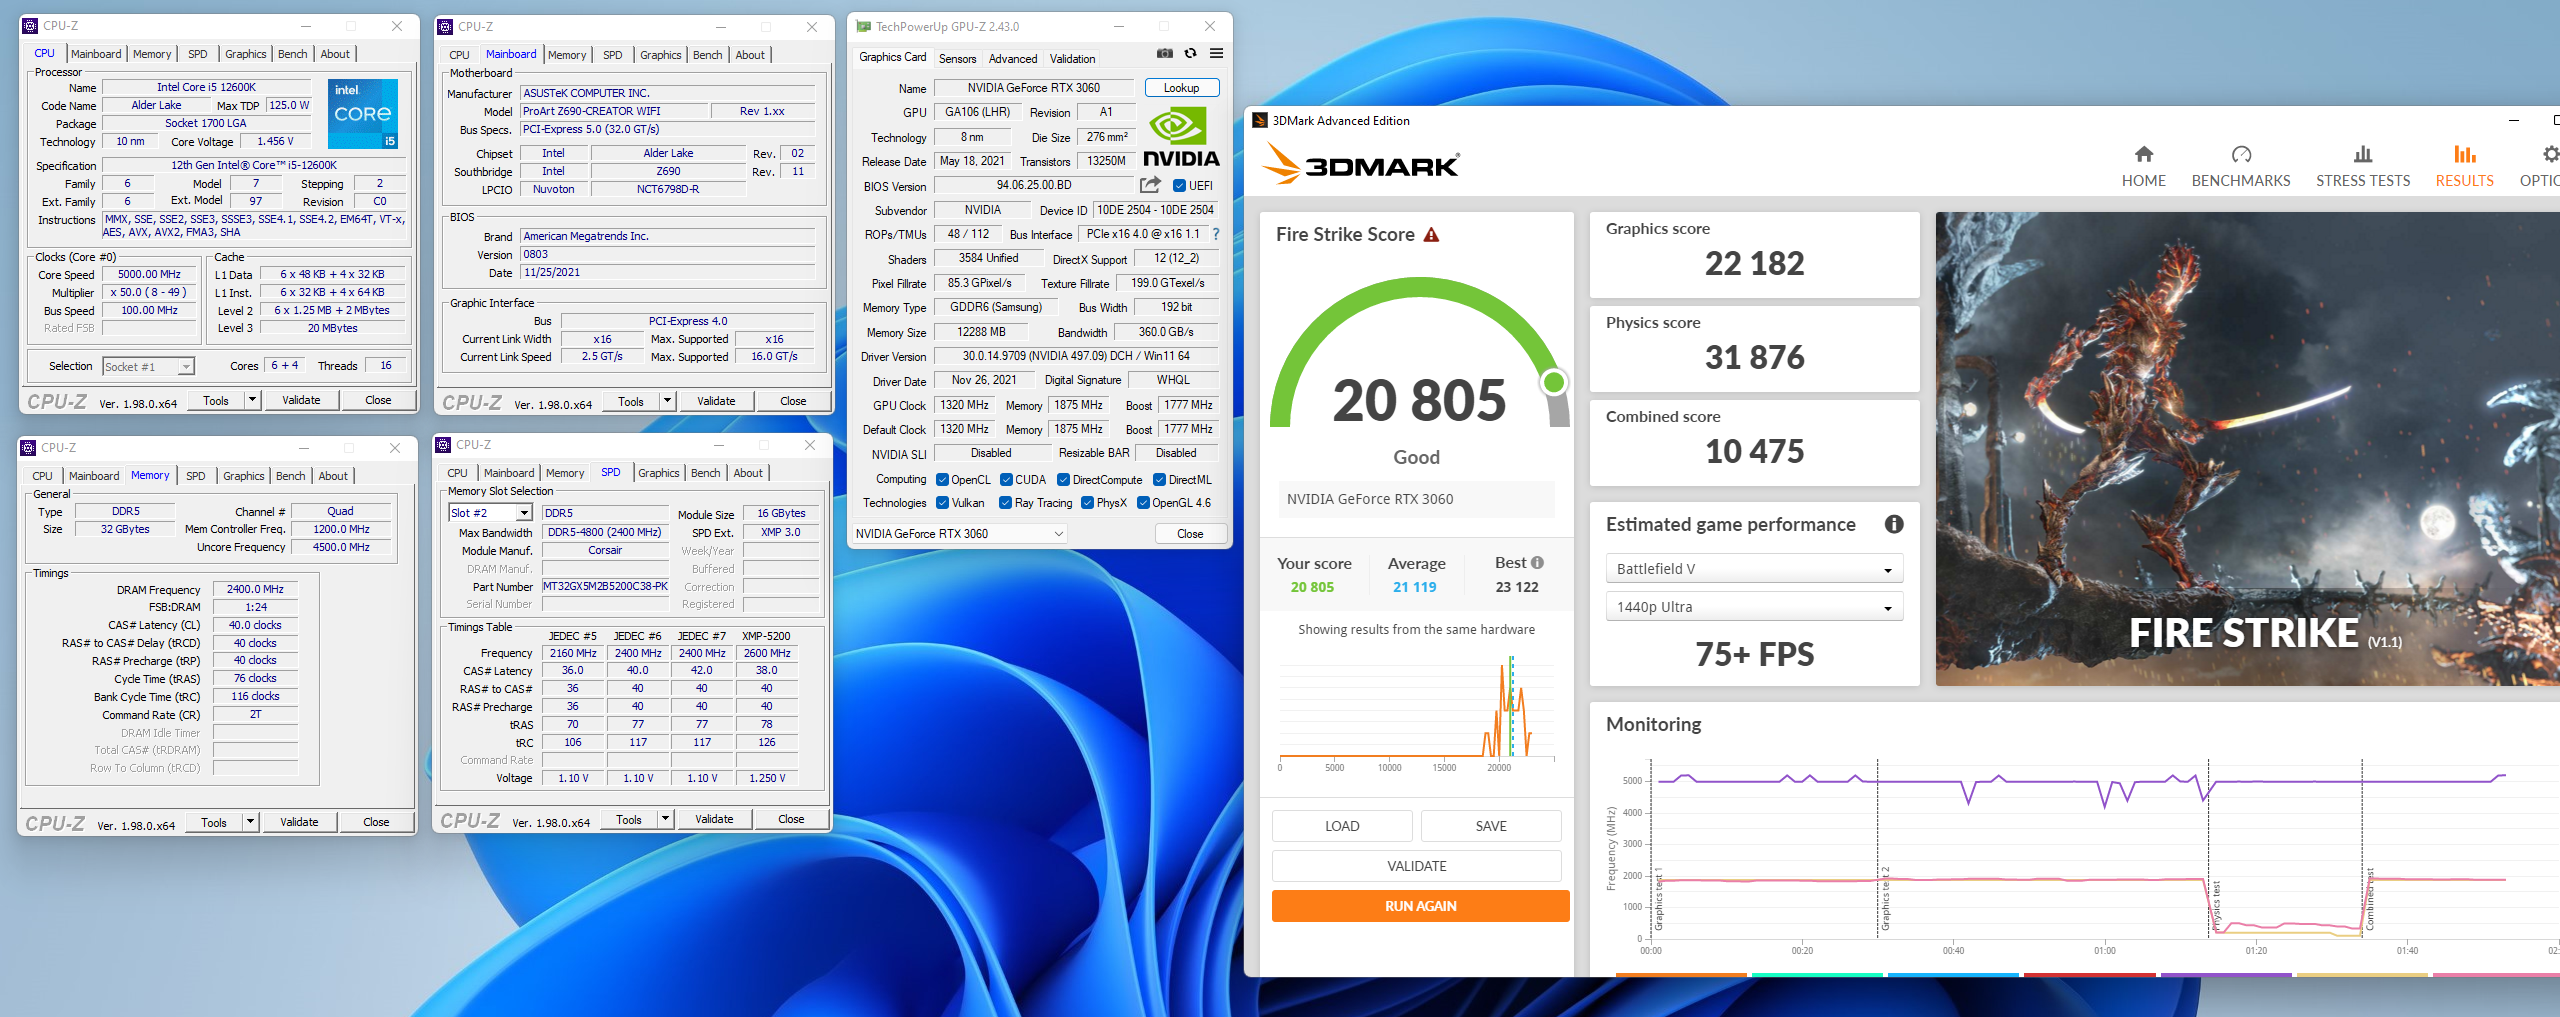Open the GPU-Z hamburger menu
Screen dimensions: 2560x1017
1216,54
